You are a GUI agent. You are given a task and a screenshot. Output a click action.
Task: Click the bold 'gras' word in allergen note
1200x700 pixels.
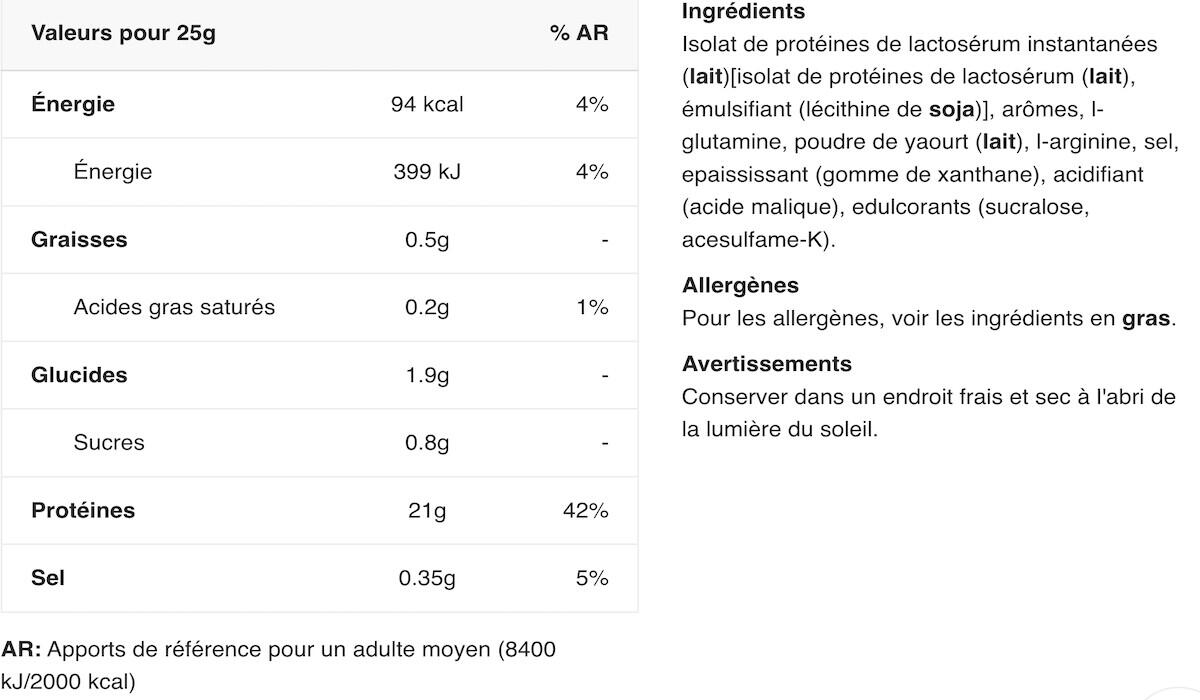point(1146,319)
